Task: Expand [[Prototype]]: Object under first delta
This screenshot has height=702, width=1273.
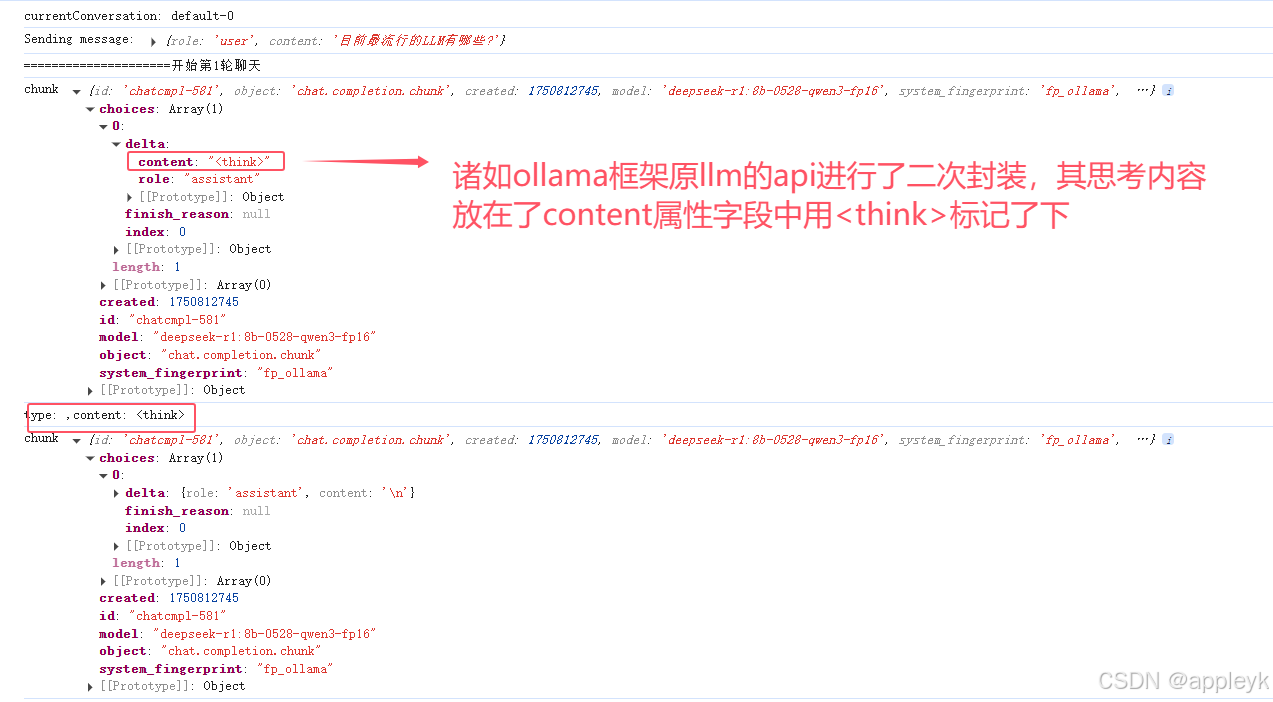Action: [x=130, y=197]
